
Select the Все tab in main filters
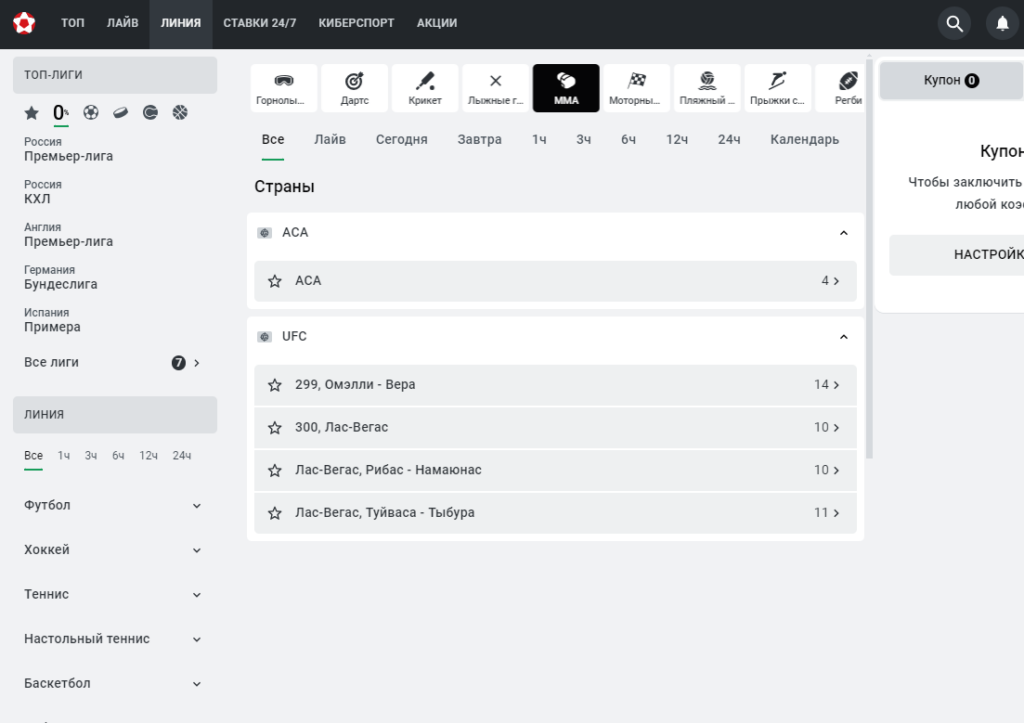(x=273, y=140)
